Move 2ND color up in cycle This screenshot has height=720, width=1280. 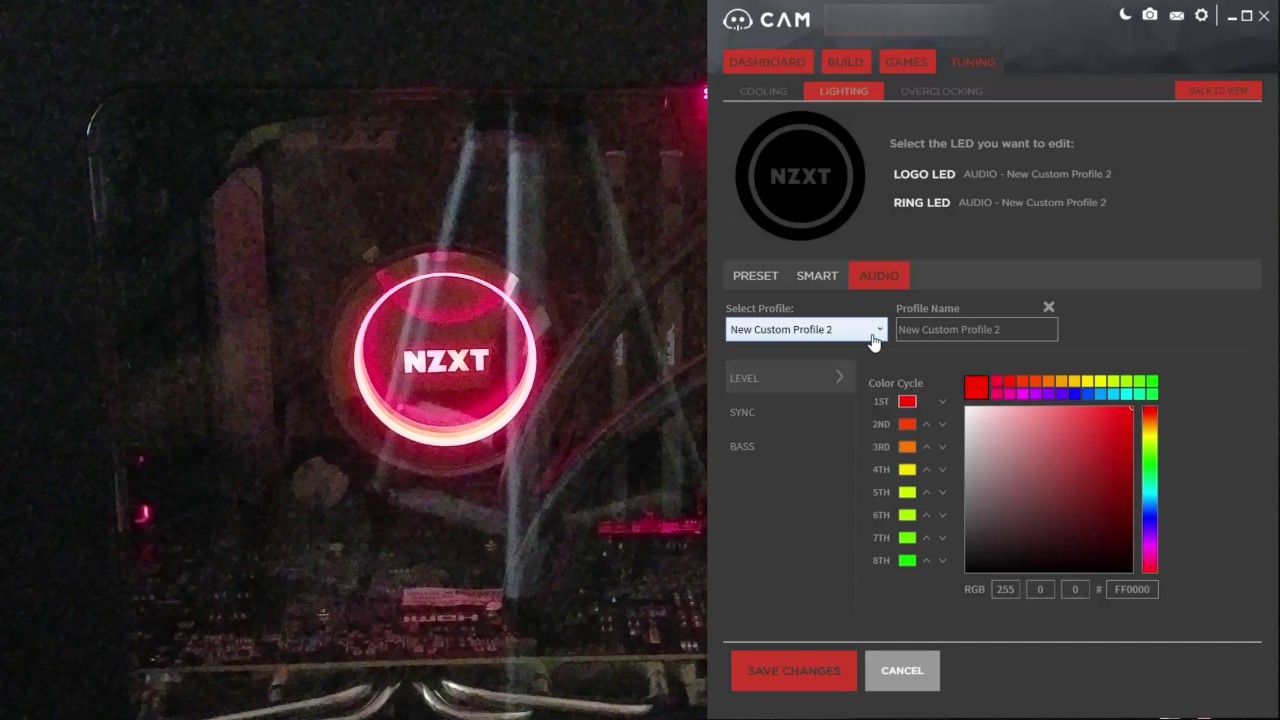pyautogui.click(x=926, y=424)
